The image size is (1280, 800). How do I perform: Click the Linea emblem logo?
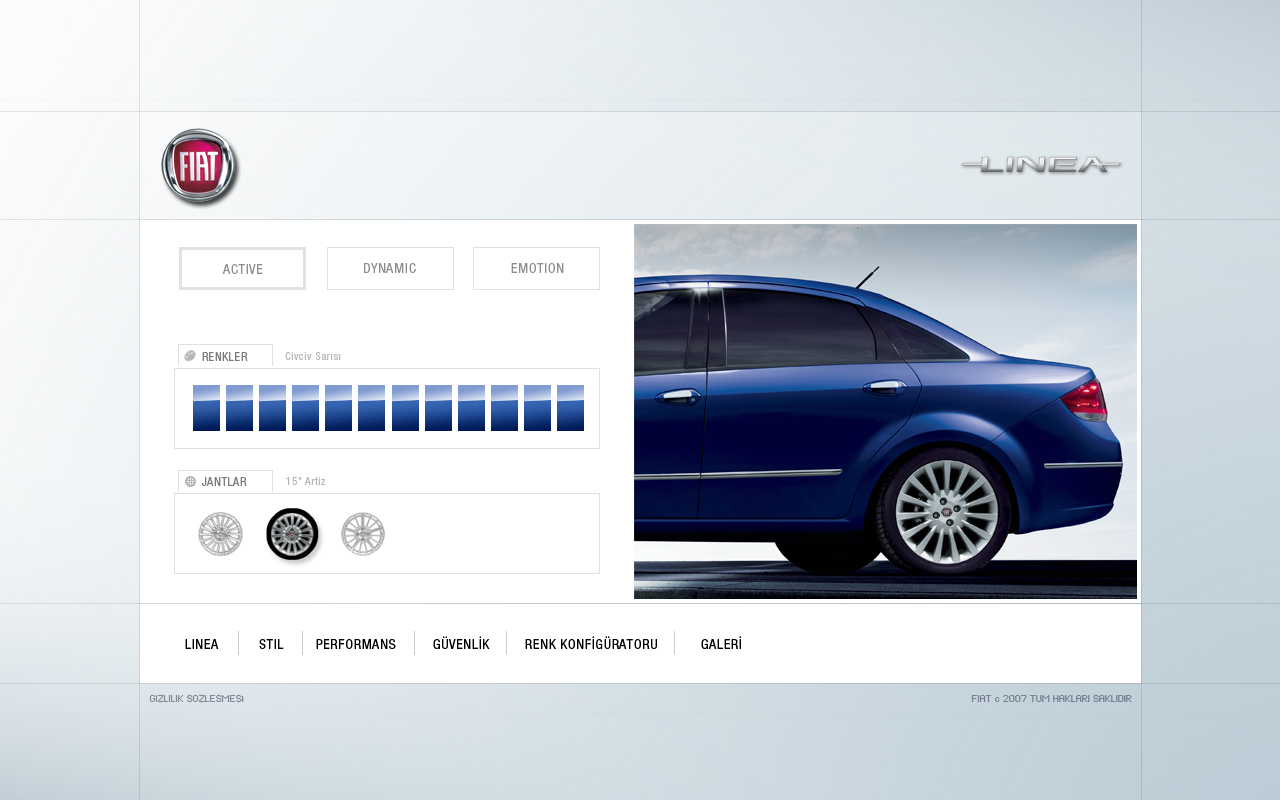click(x=1041, y=165)
